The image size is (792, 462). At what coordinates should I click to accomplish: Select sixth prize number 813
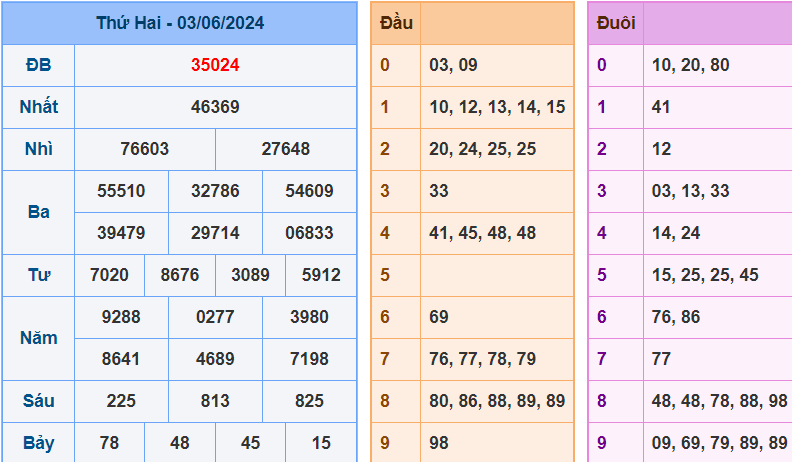pyautogui.click(x=215, y=400)
